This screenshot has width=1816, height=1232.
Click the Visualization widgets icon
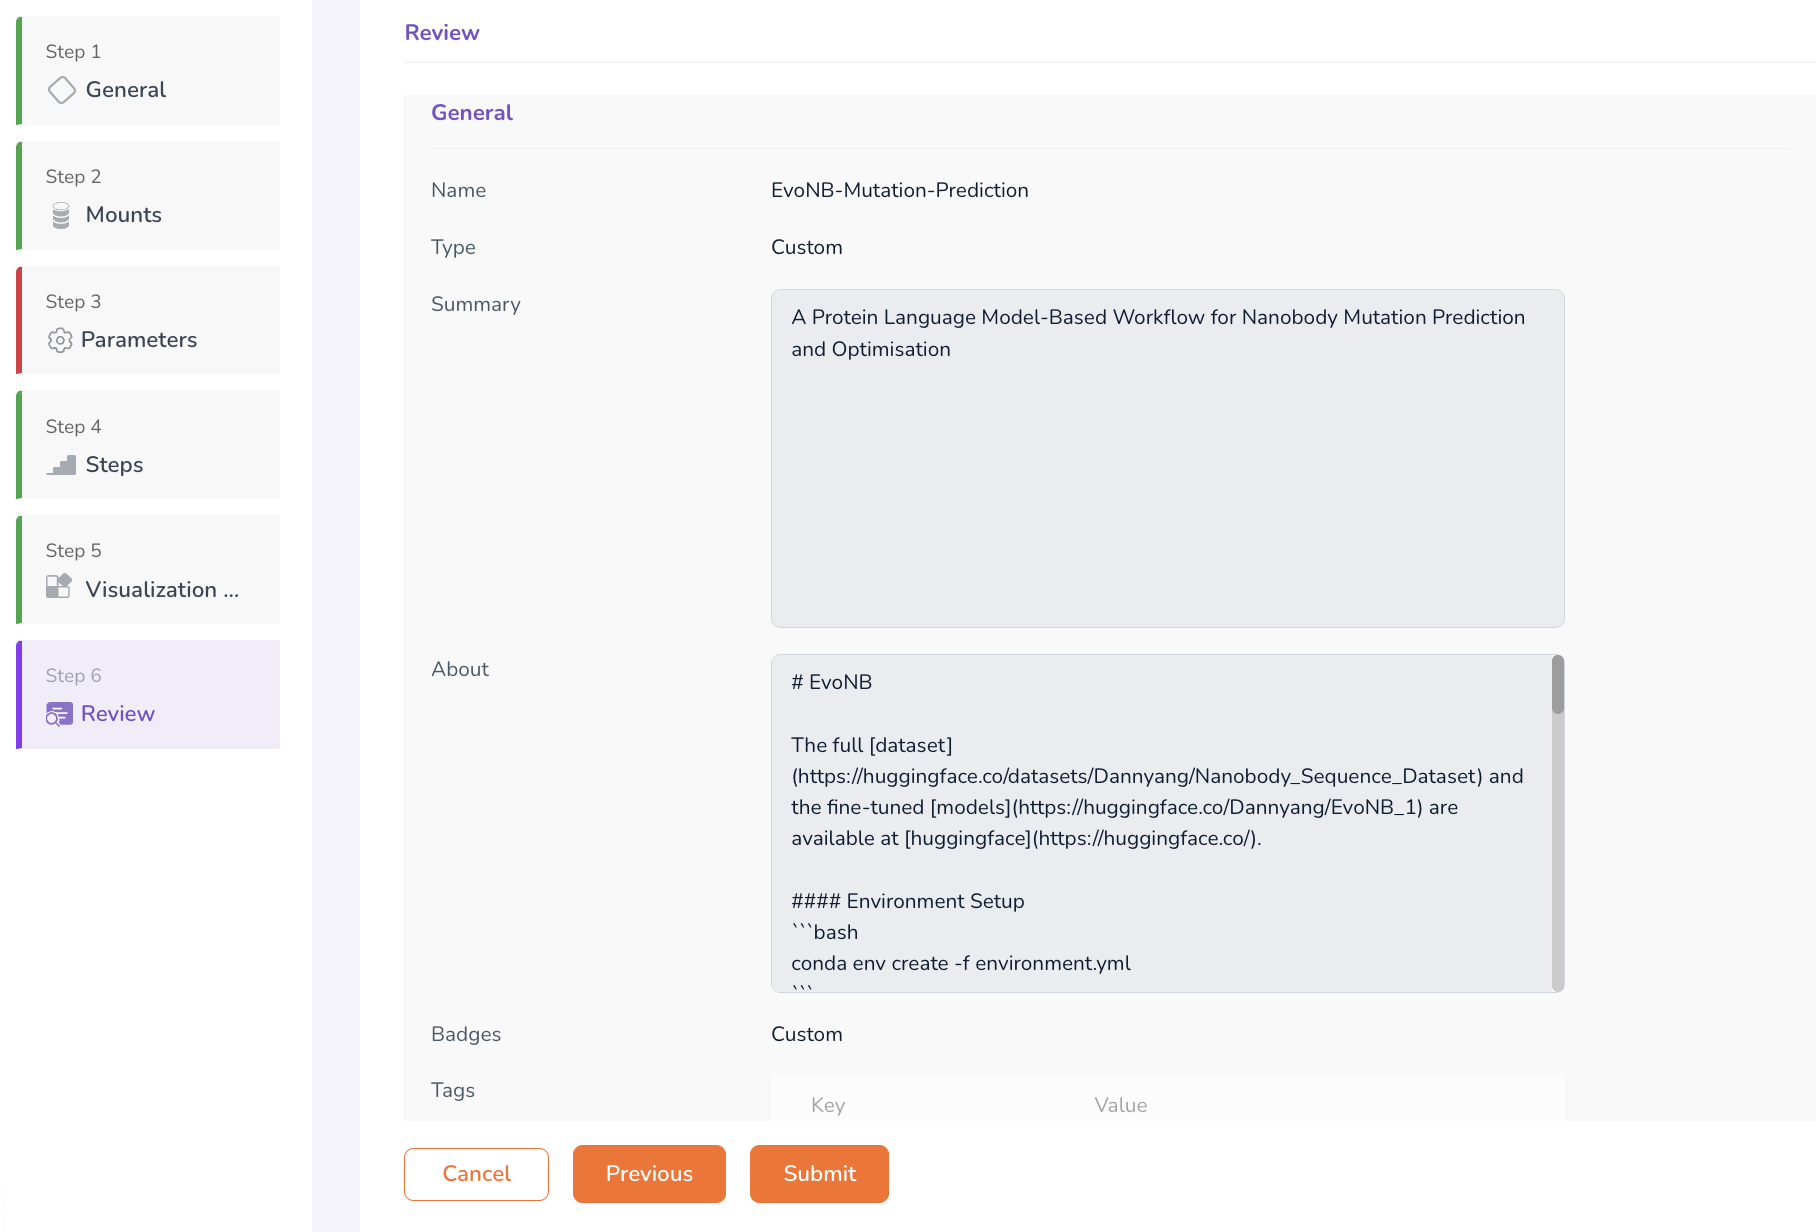point(59,587)
